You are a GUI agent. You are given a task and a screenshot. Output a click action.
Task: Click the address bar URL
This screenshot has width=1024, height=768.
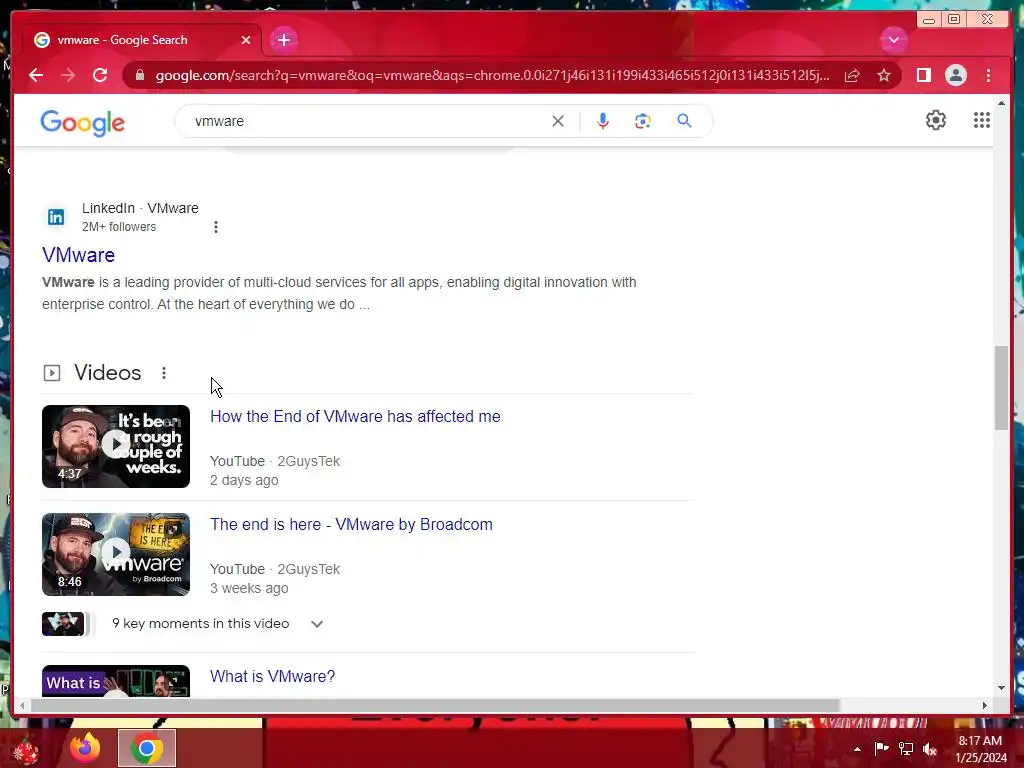point(492,76)
